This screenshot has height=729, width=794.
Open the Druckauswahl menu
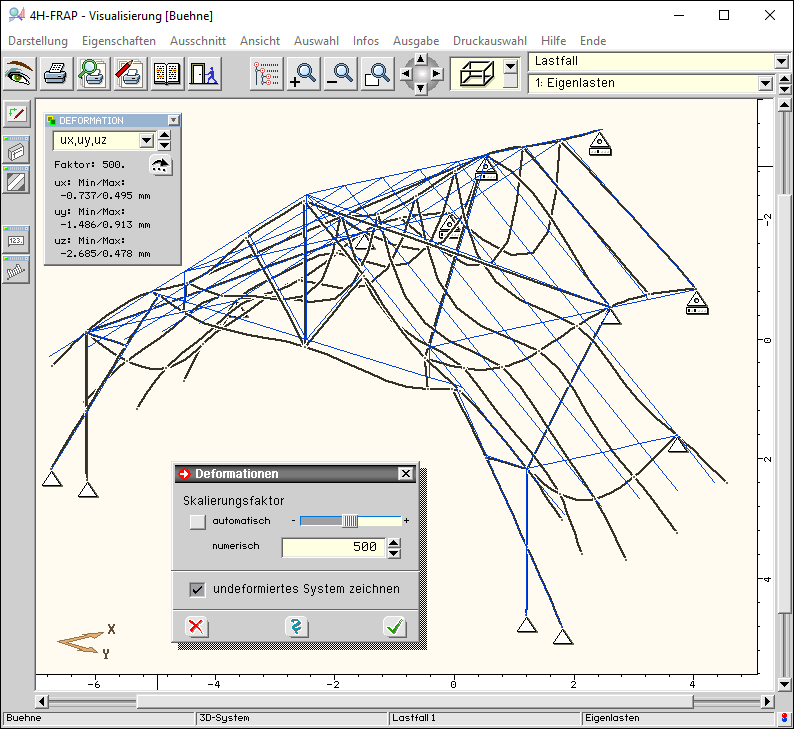click(489, 41)
